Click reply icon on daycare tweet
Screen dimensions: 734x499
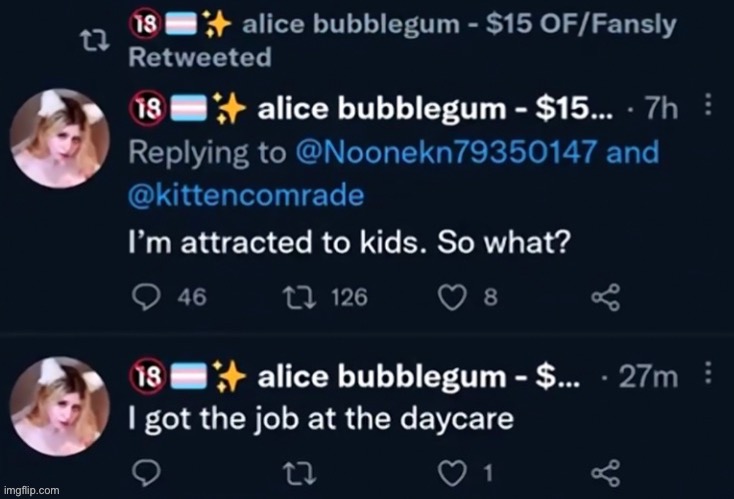[x=147, y=472]
